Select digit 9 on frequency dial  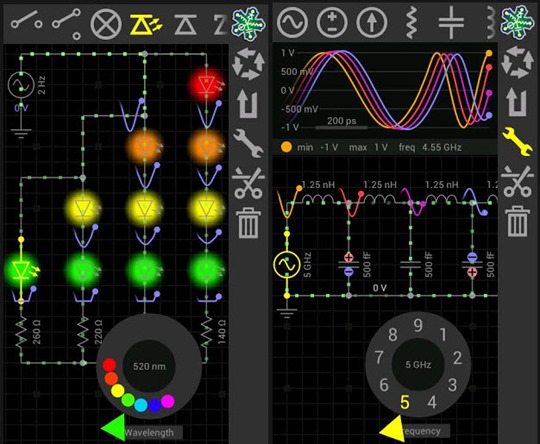418,326
